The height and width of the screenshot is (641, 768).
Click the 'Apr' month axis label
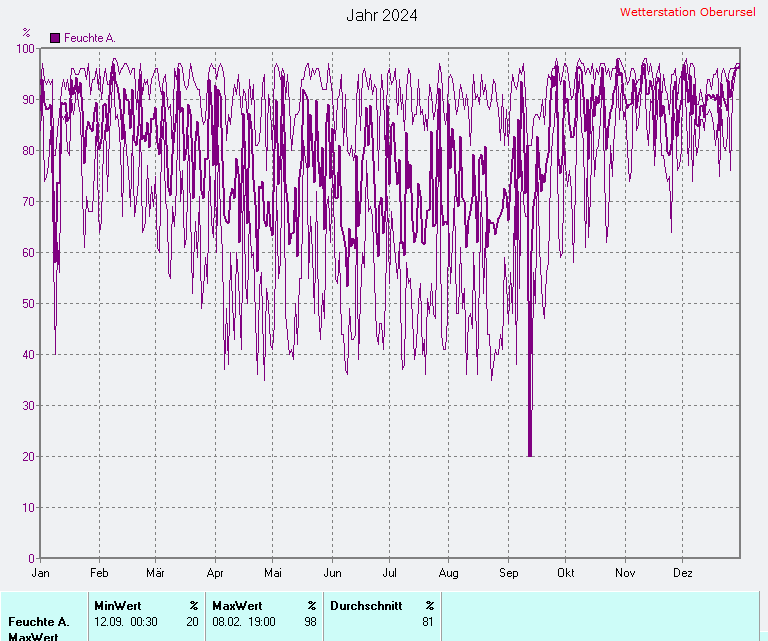tap(215, 573)
